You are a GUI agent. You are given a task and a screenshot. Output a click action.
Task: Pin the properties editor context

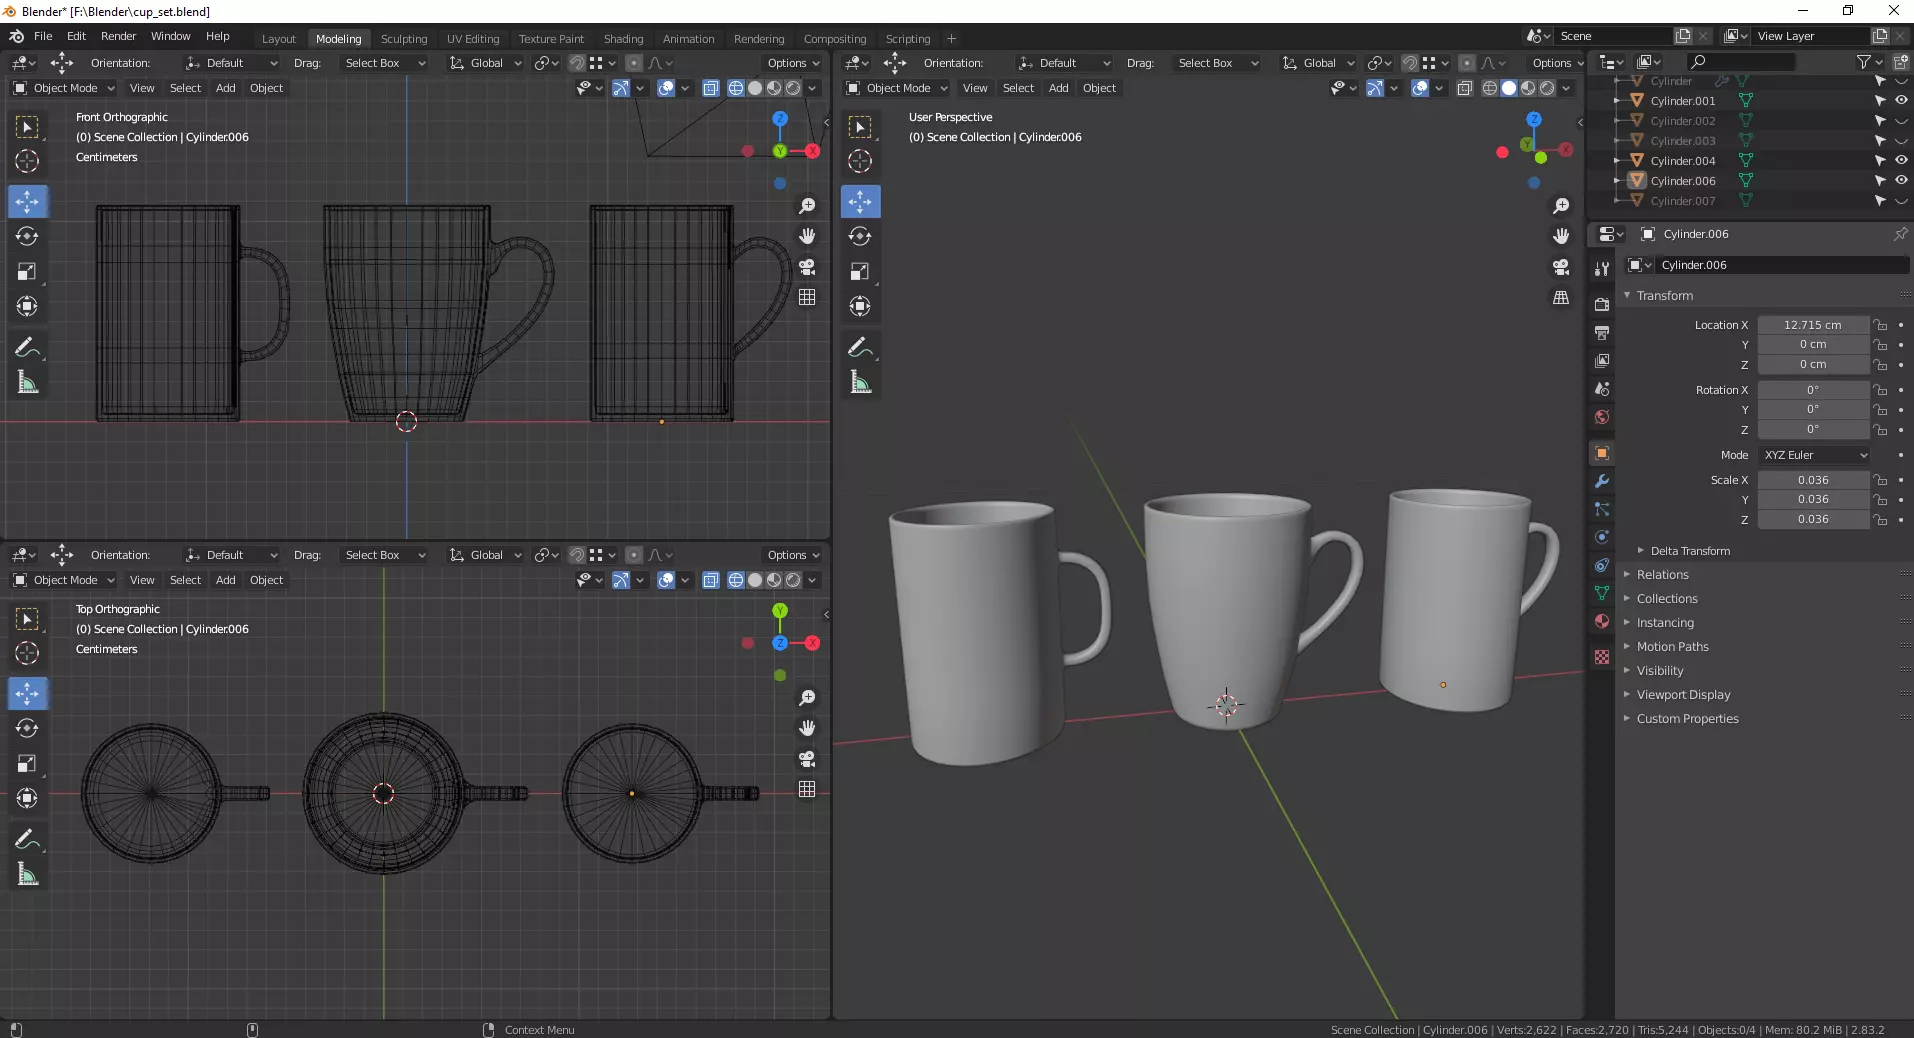coord(1900,234)
